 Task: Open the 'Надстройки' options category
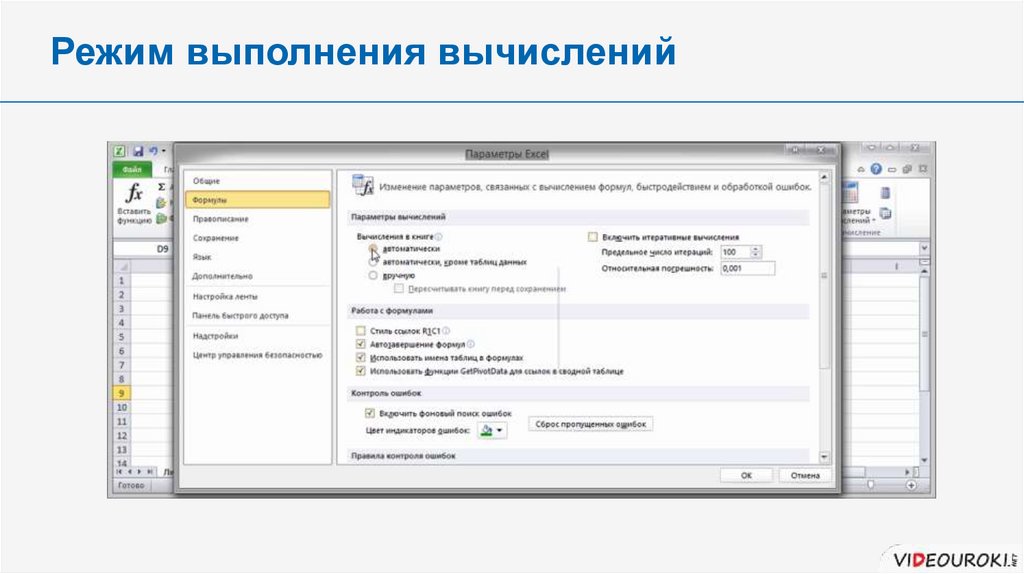[257, 336]
